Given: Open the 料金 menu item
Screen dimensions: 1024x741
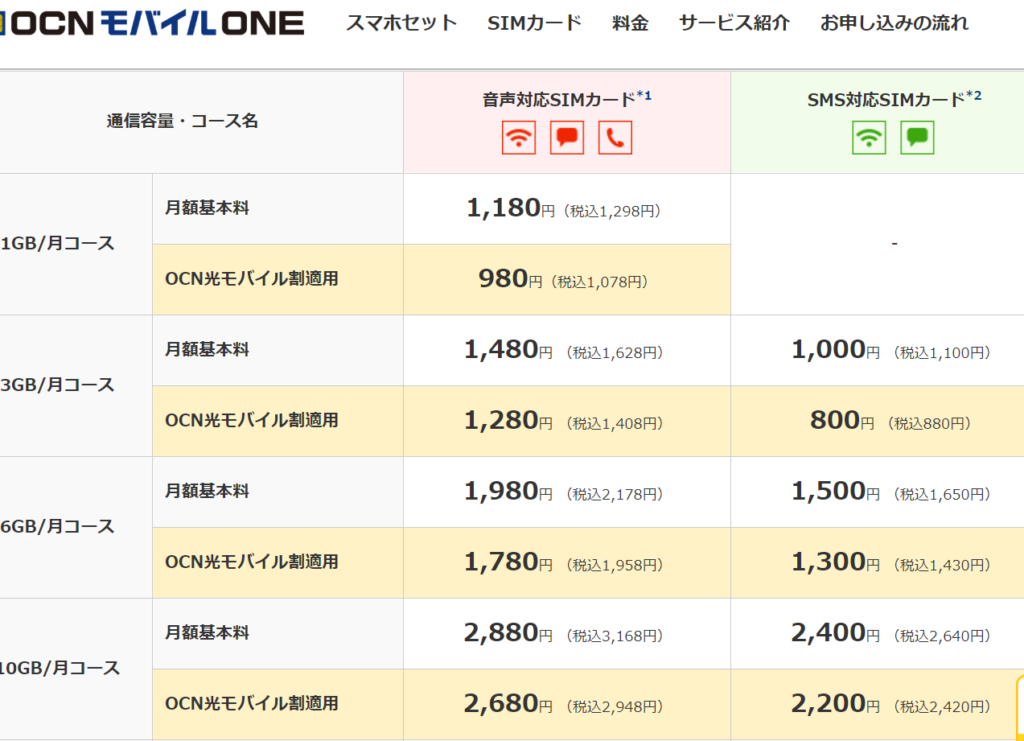Looking at the screenshot, I should [x=630, y=23].
